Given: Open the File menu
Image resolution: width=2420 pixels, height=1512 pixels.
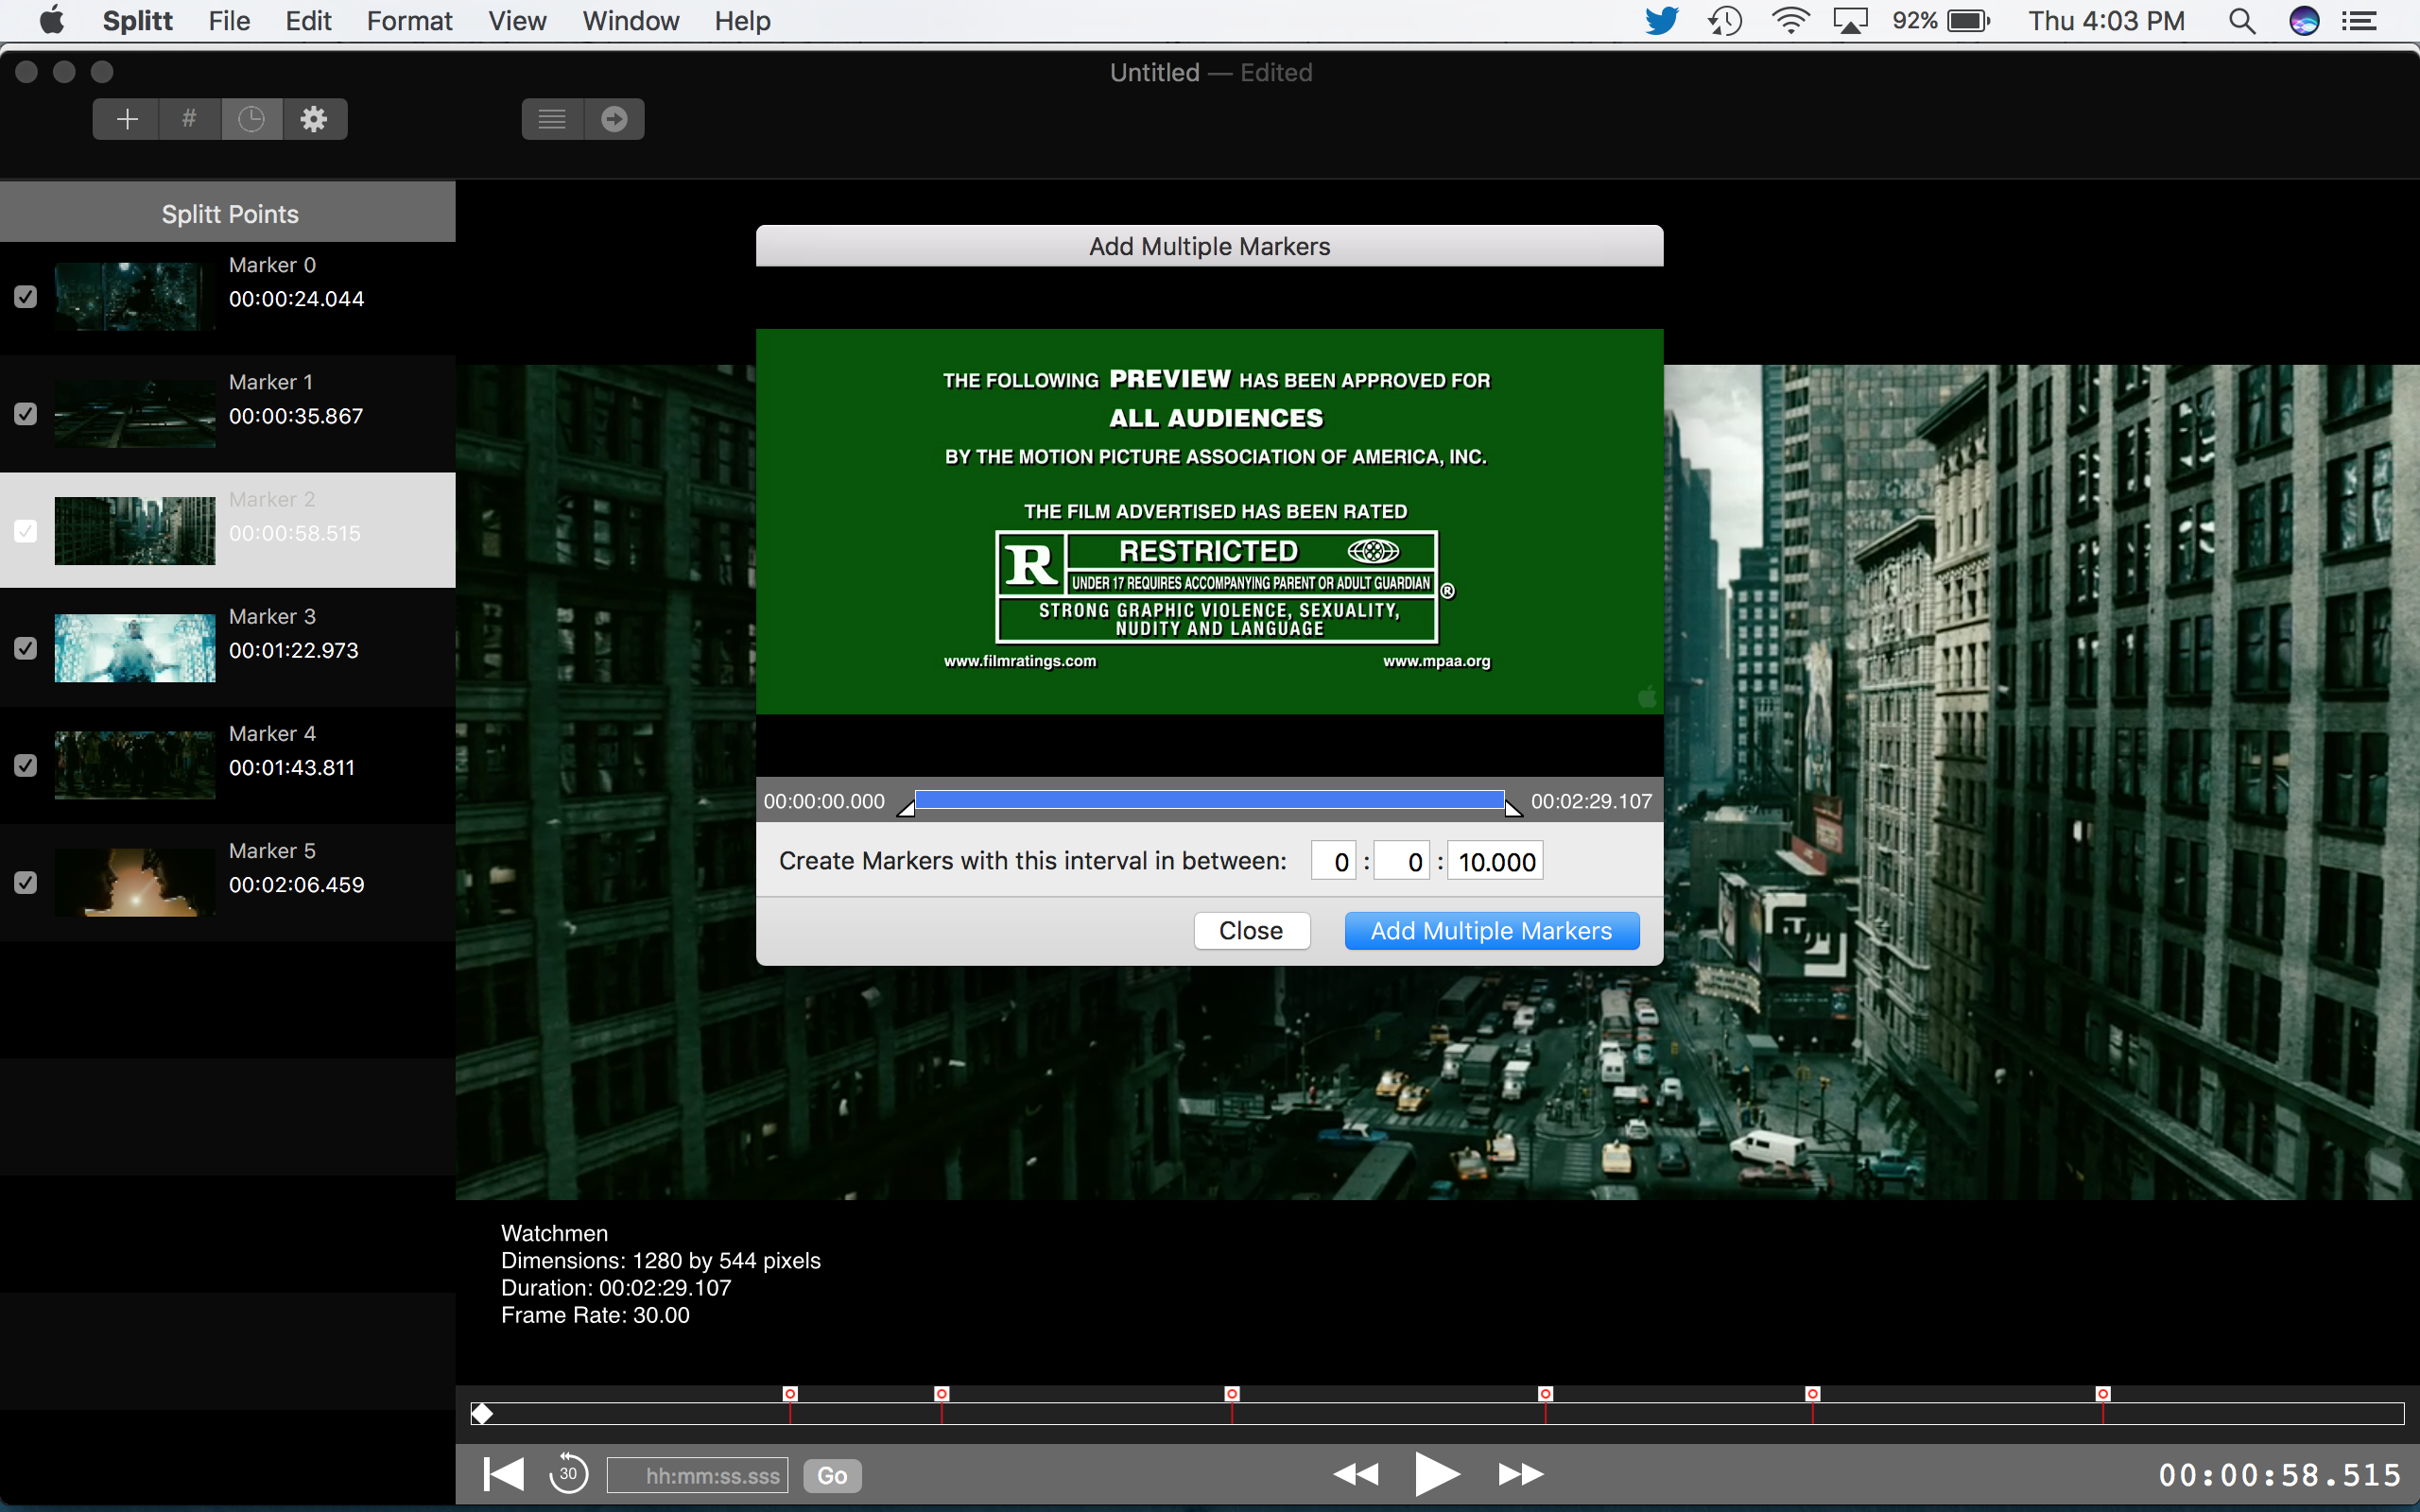Looking at the screenshot, I should point(229,21).
